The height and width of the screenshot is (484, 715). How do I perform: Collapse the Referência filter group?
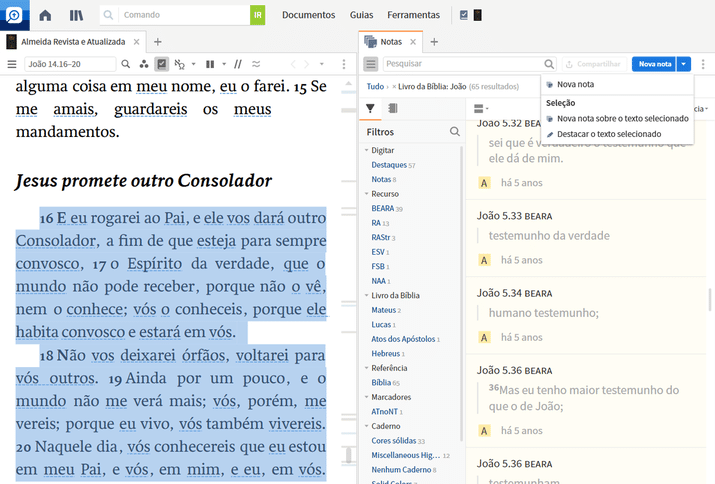[x=367, y=368]
